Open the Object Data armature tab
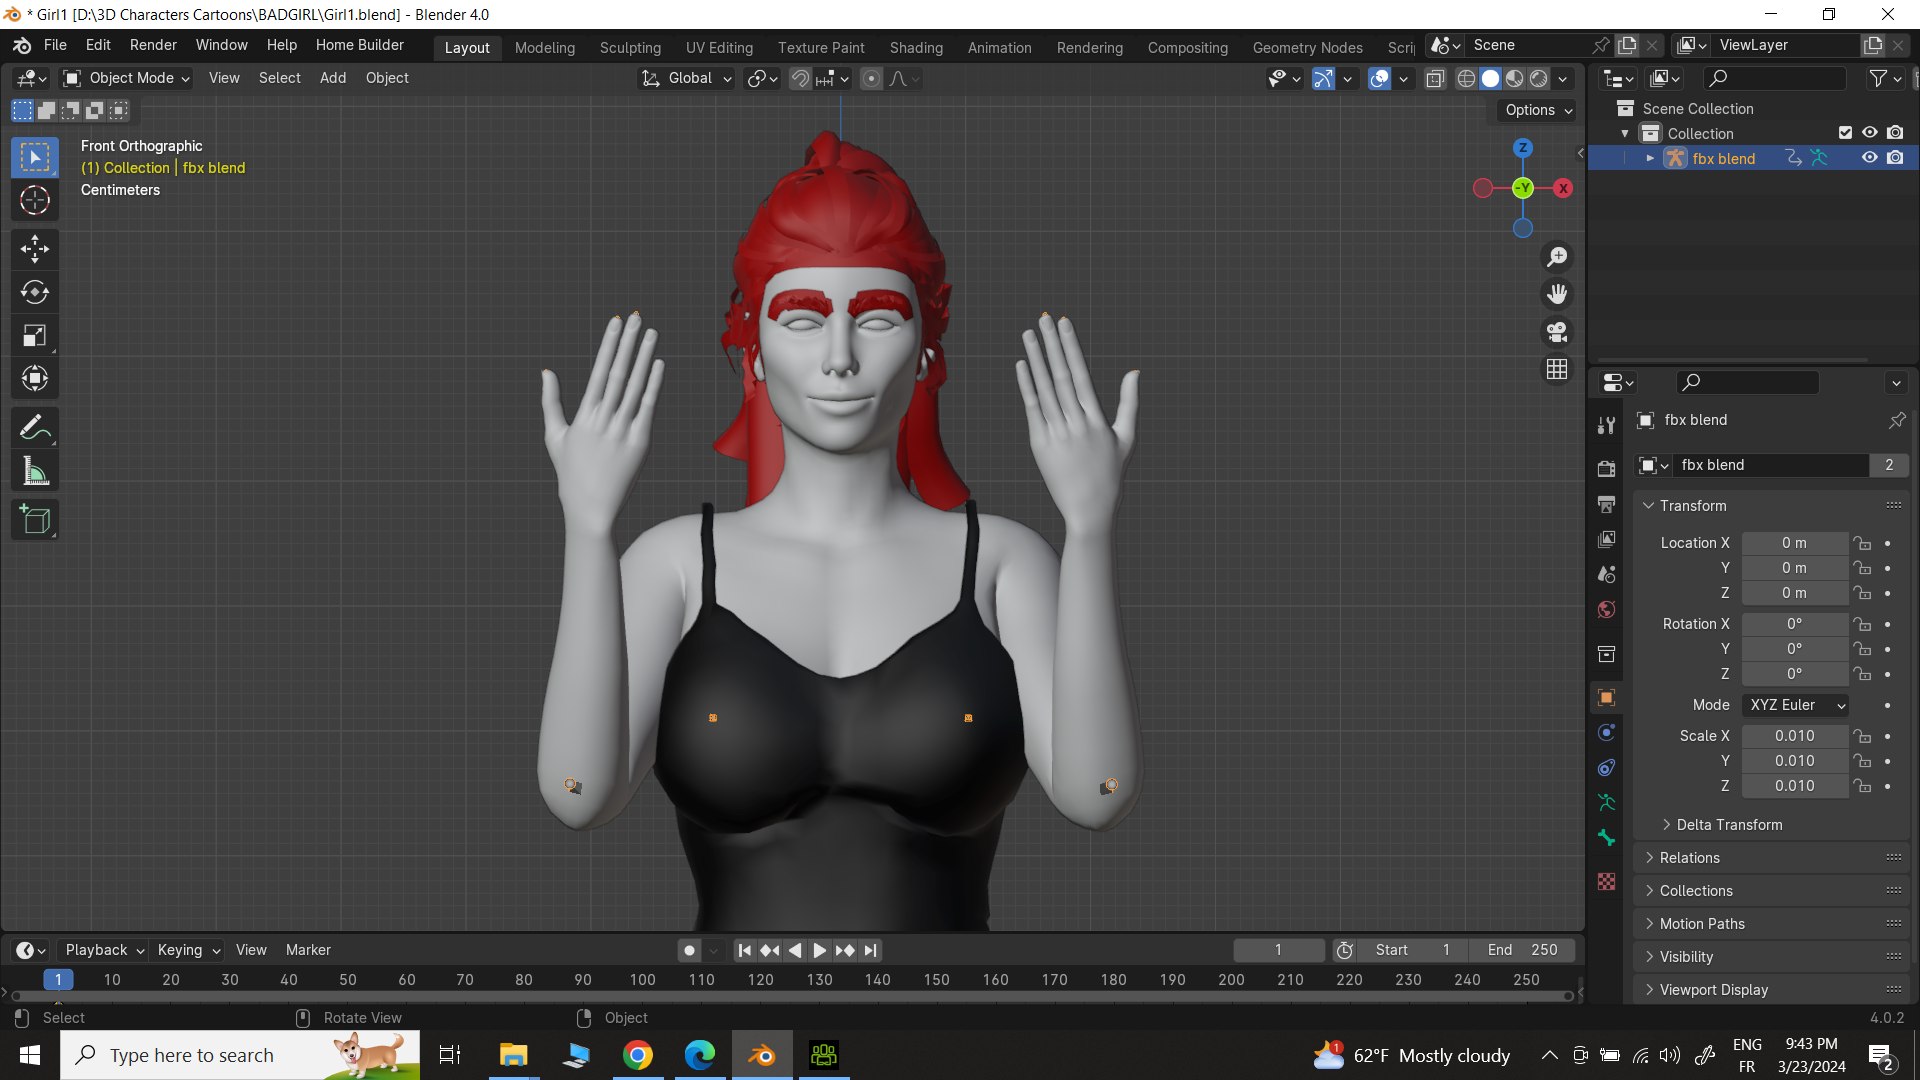 1606,802
